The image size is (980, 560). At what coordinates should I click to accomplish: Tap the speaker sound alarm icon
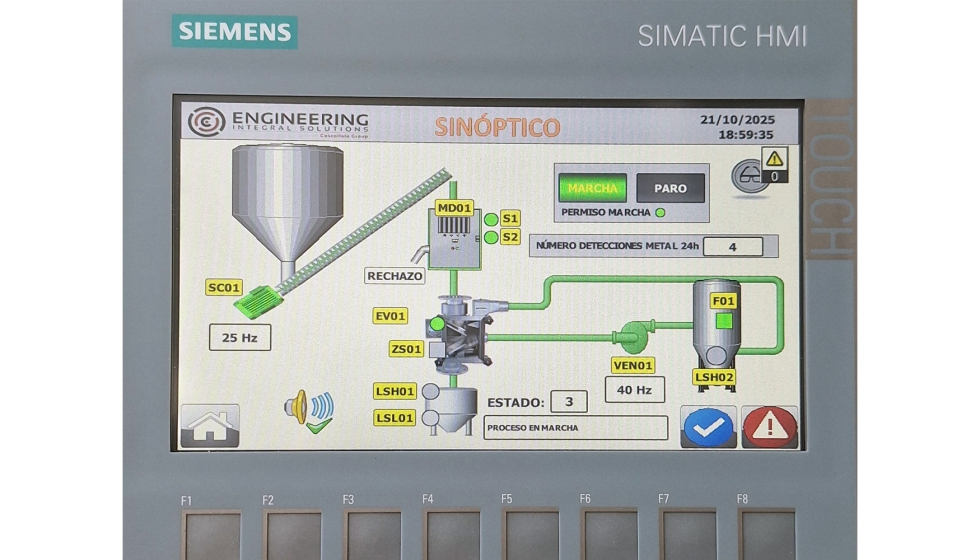[x=309, y=411]
